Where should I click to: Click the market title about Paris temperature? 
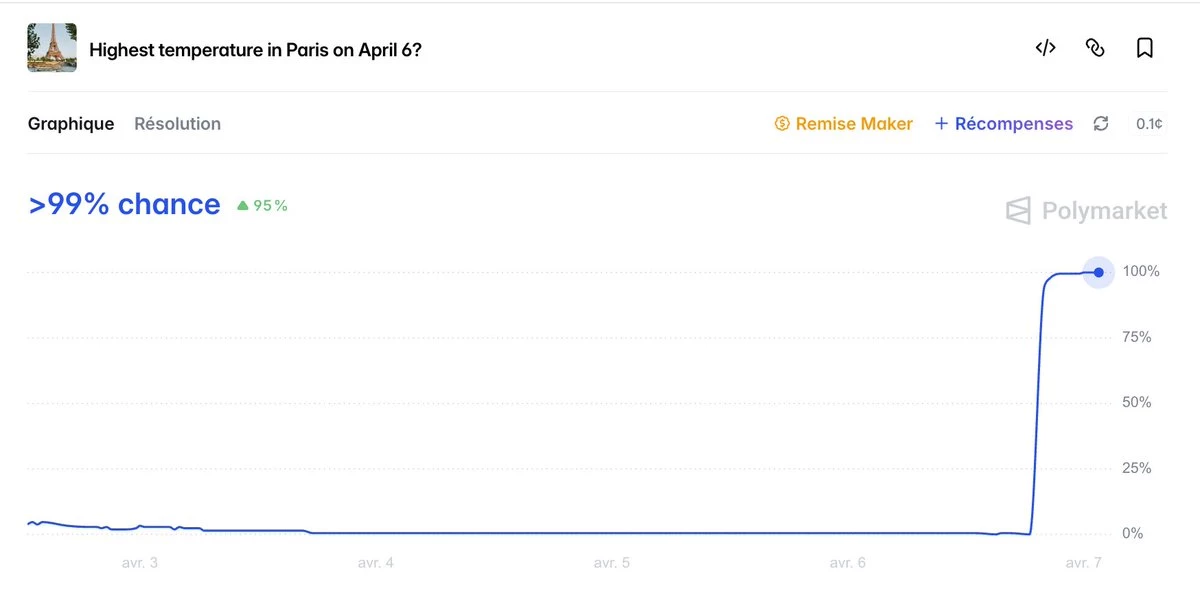tap(255, 50)
